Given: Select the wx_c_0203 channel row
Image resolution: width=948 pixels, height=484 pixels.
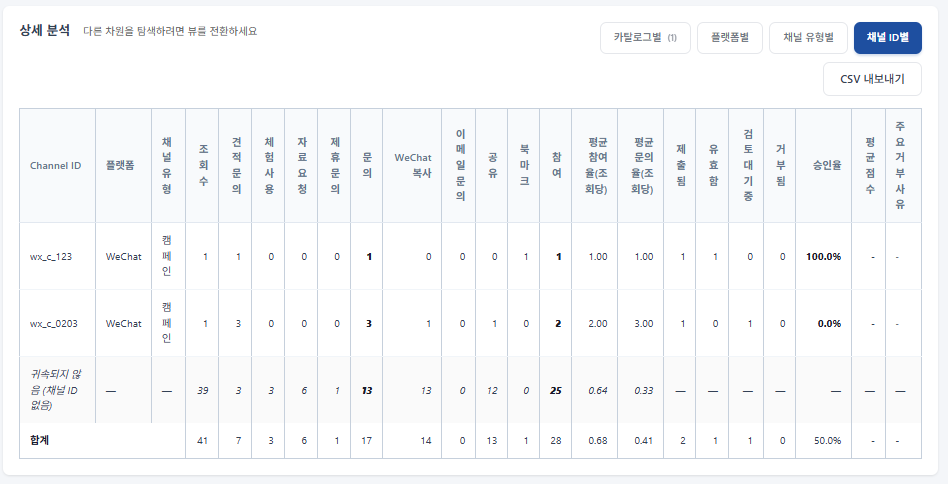Looking at the screenshot, I should point(53,324).
